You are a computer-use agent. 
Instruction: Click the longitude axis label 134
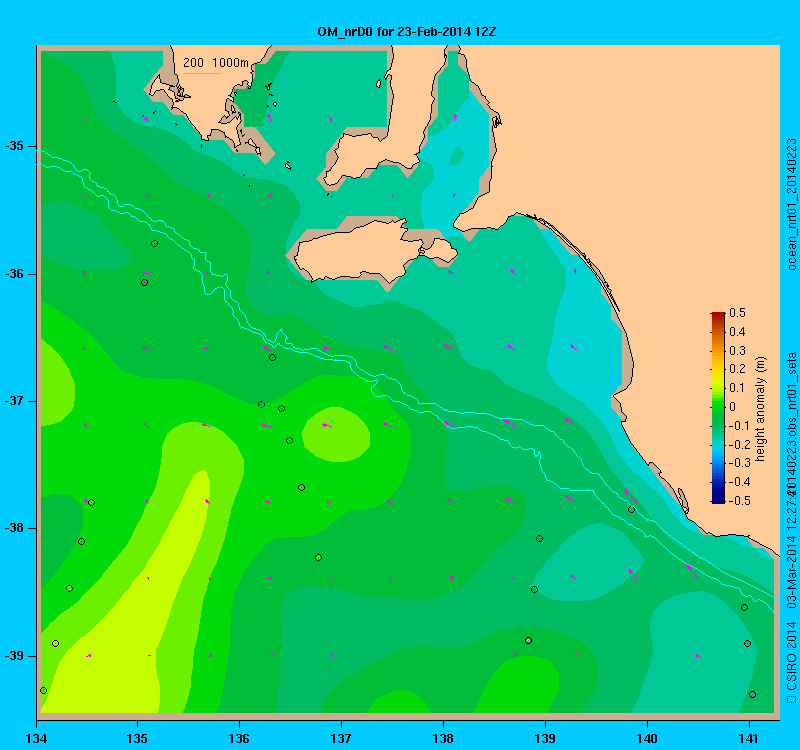coord(36,738)
